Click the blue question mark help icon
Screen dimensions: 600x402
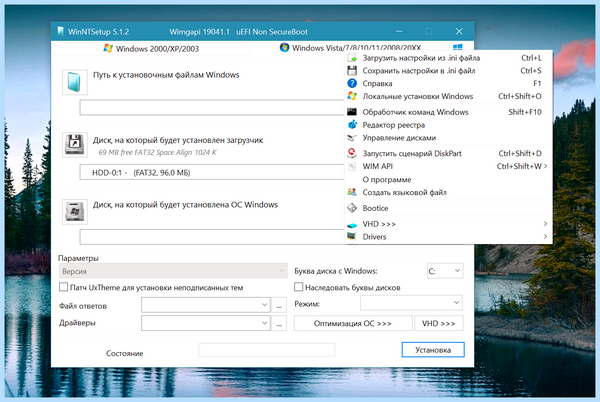coord(352,83)
